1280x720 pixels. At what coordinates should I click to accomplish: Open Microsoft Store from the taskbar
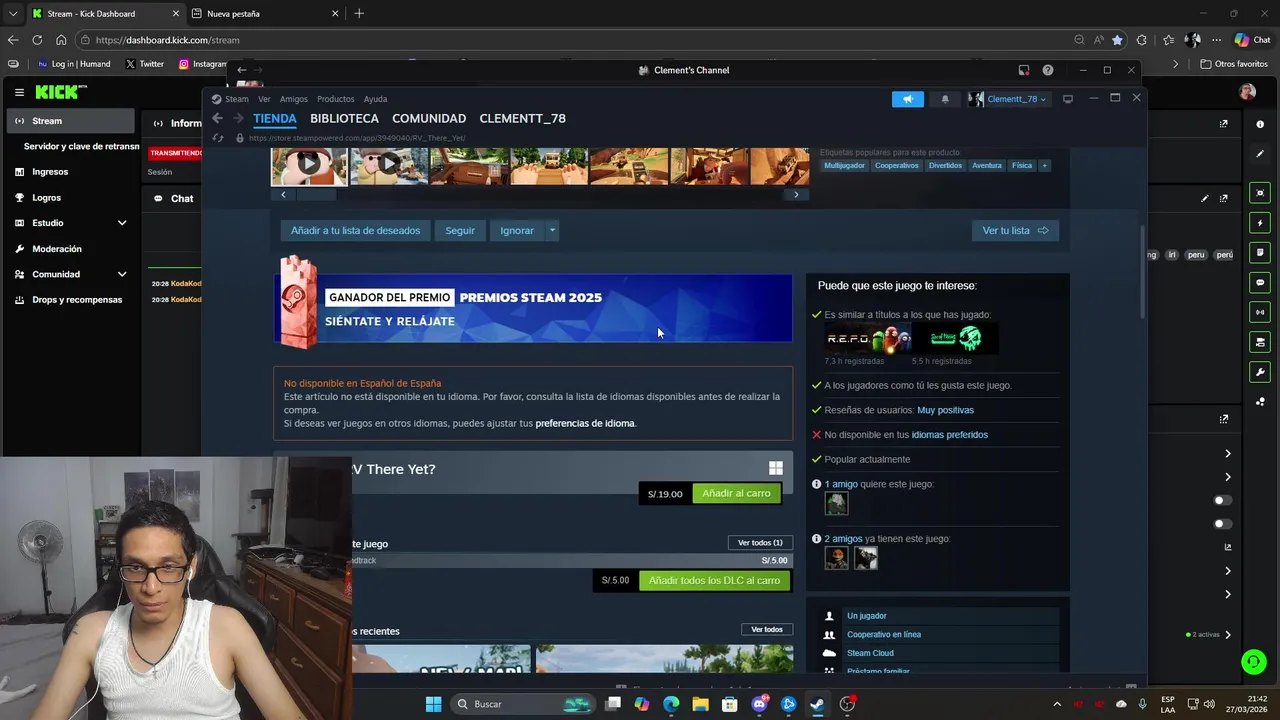point(730,704)
